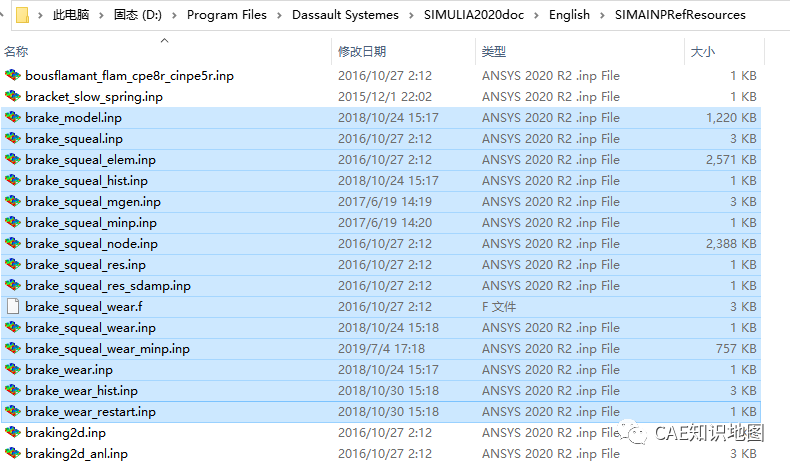This screenshot has height=467, width=790.
Task: Click SIMAINPRefResources breadcrumb
Action: click(x=680, y=15)
